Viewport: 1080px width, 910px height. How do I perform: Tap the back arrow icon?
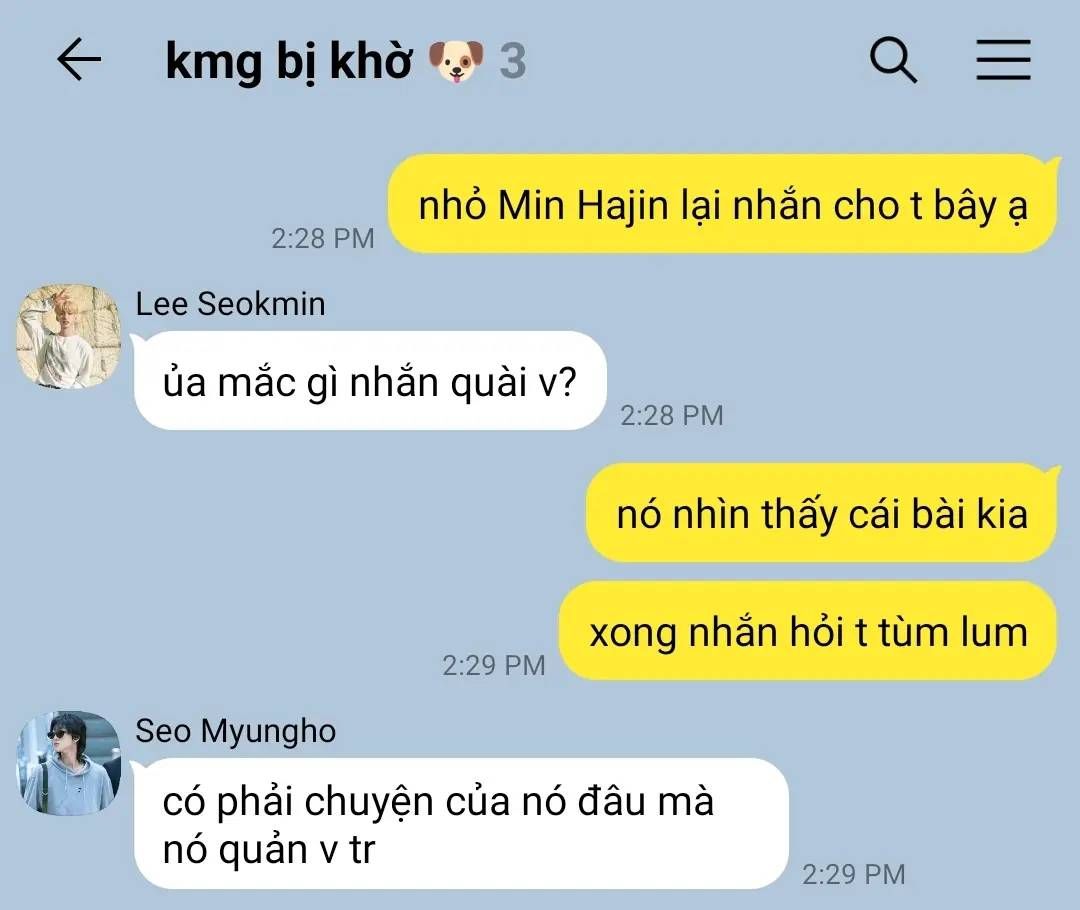pos(79,60)
